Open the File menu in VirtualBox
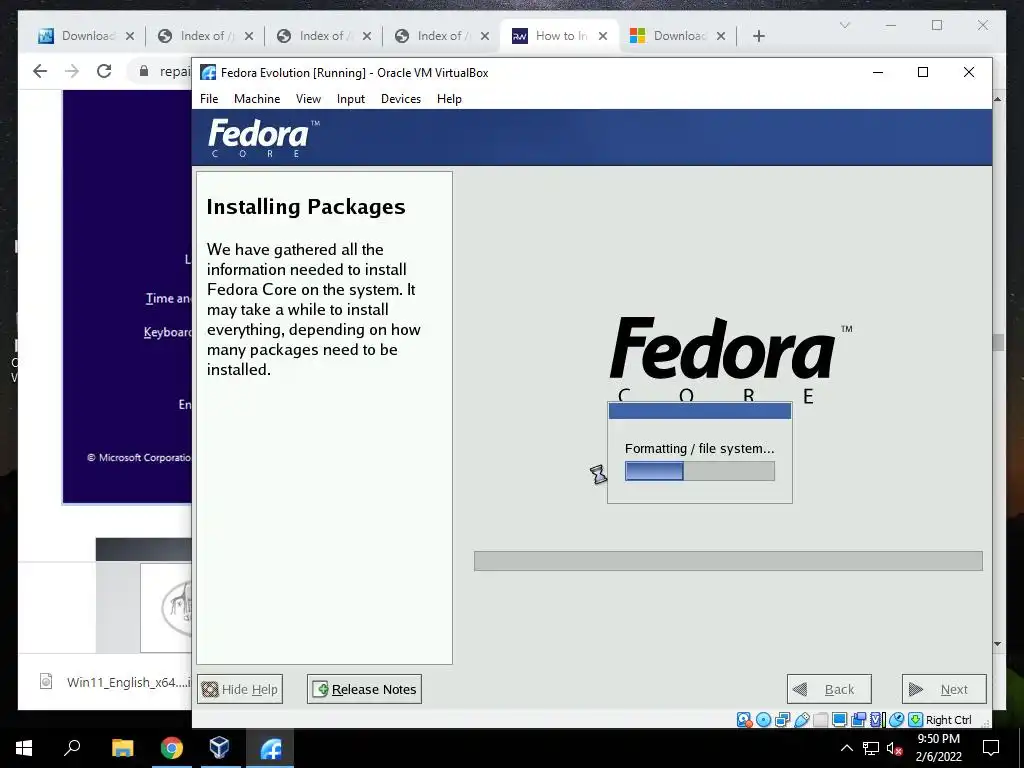Viewport: 1024px width, 768px height. point(209,99)
